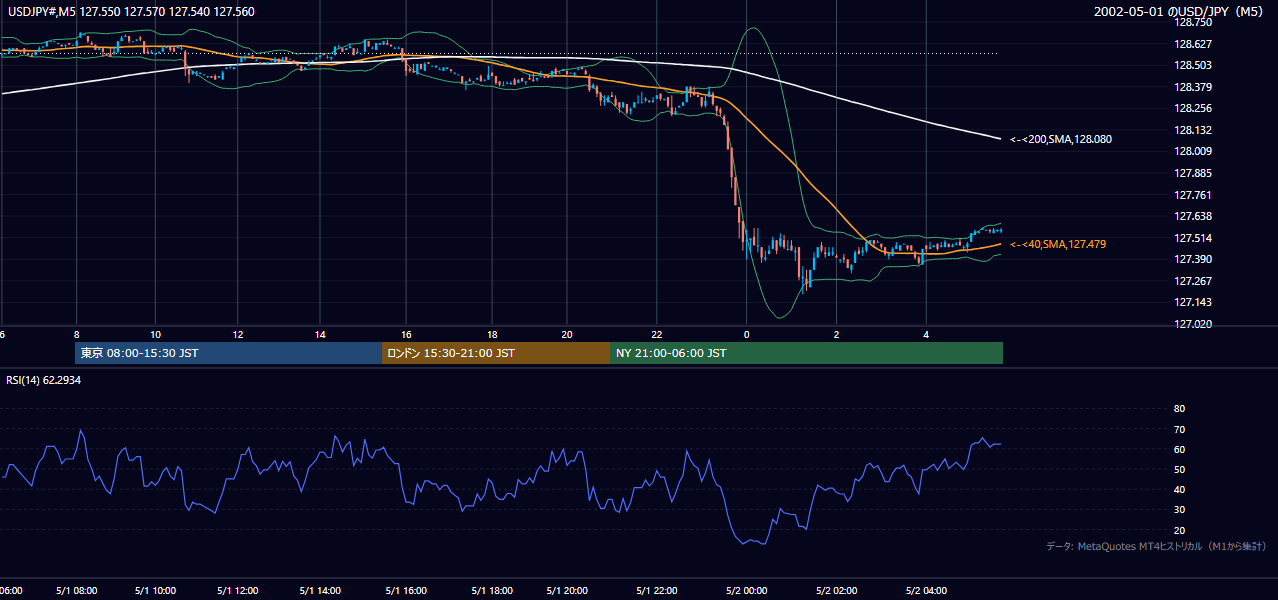Click hour label 2 under the price chart

click(x=836, y=334)
